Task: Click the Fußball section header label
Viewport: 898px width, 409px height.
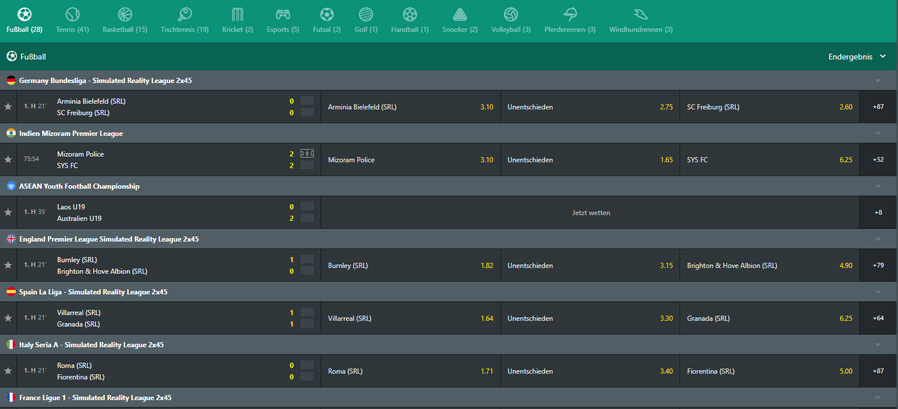Action: tap(33, 57)
